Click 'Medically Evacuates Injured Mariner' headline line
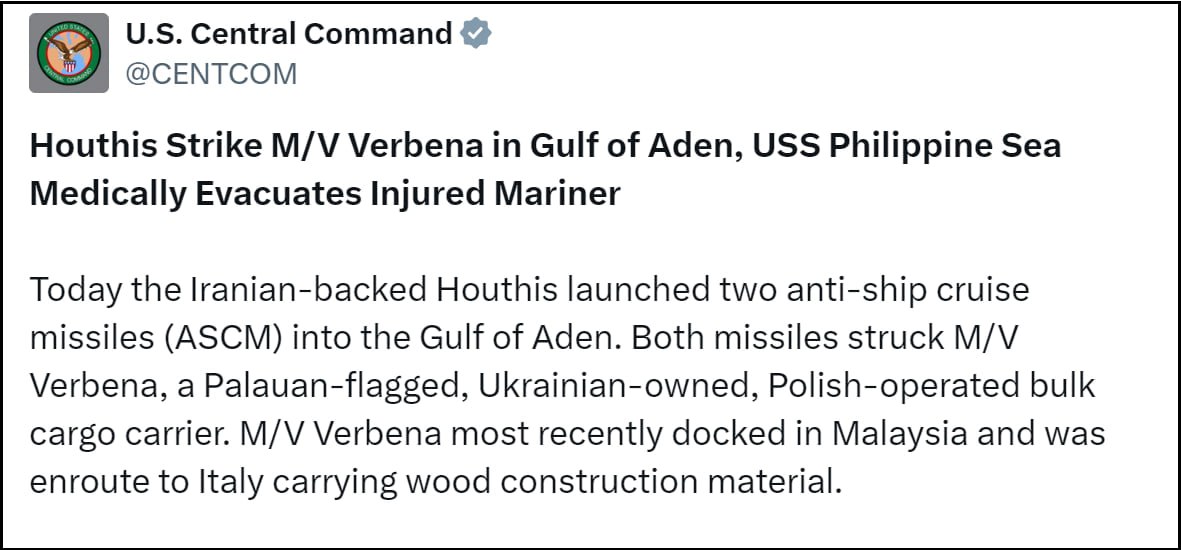Screen dimensions: 1181x550 (325, 194)
